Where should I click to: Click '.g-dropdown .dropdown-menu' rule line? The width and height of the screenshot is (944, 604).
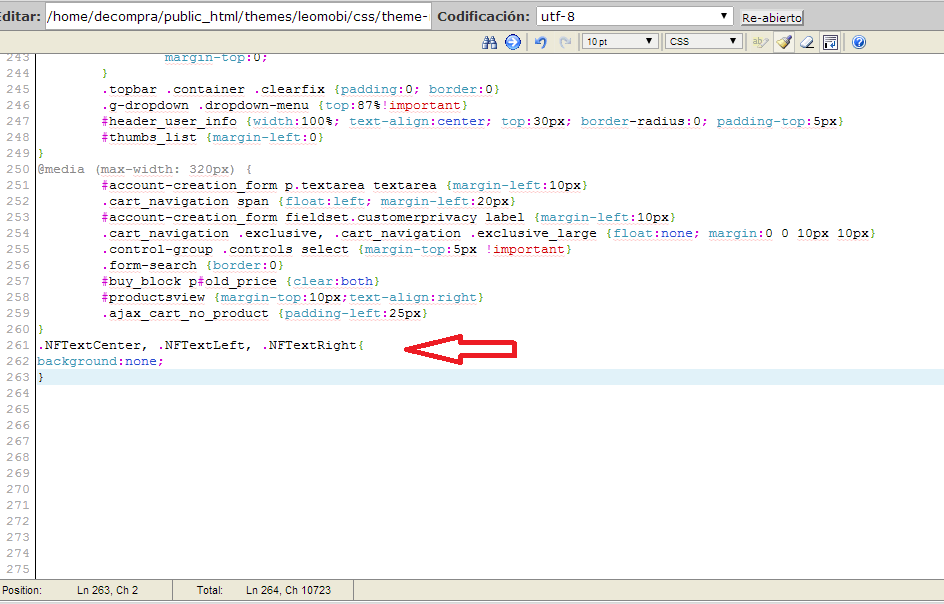point(285,105)
